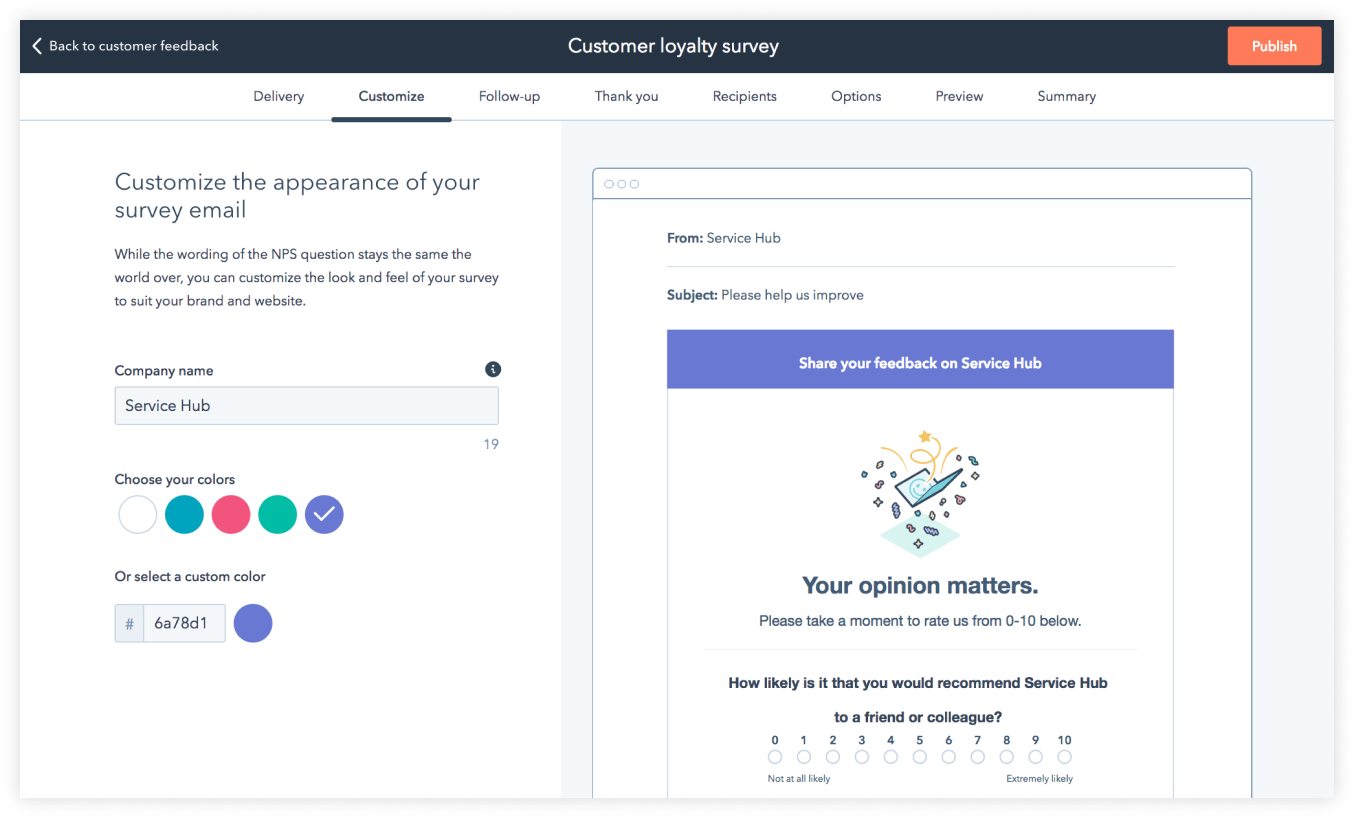Switch to the Options tab
The width and height of the screenshot is (1354, 818).
(x=855, y=96)
